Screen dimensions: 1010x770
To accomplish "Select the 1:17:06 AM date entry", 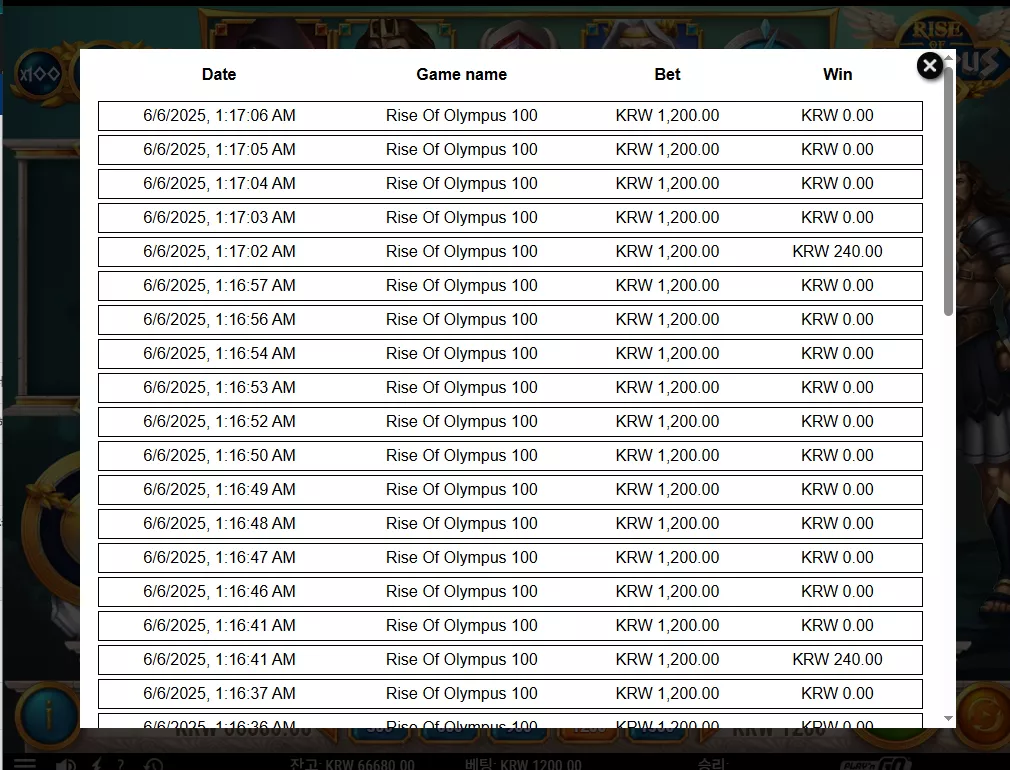I will (219, 115).
